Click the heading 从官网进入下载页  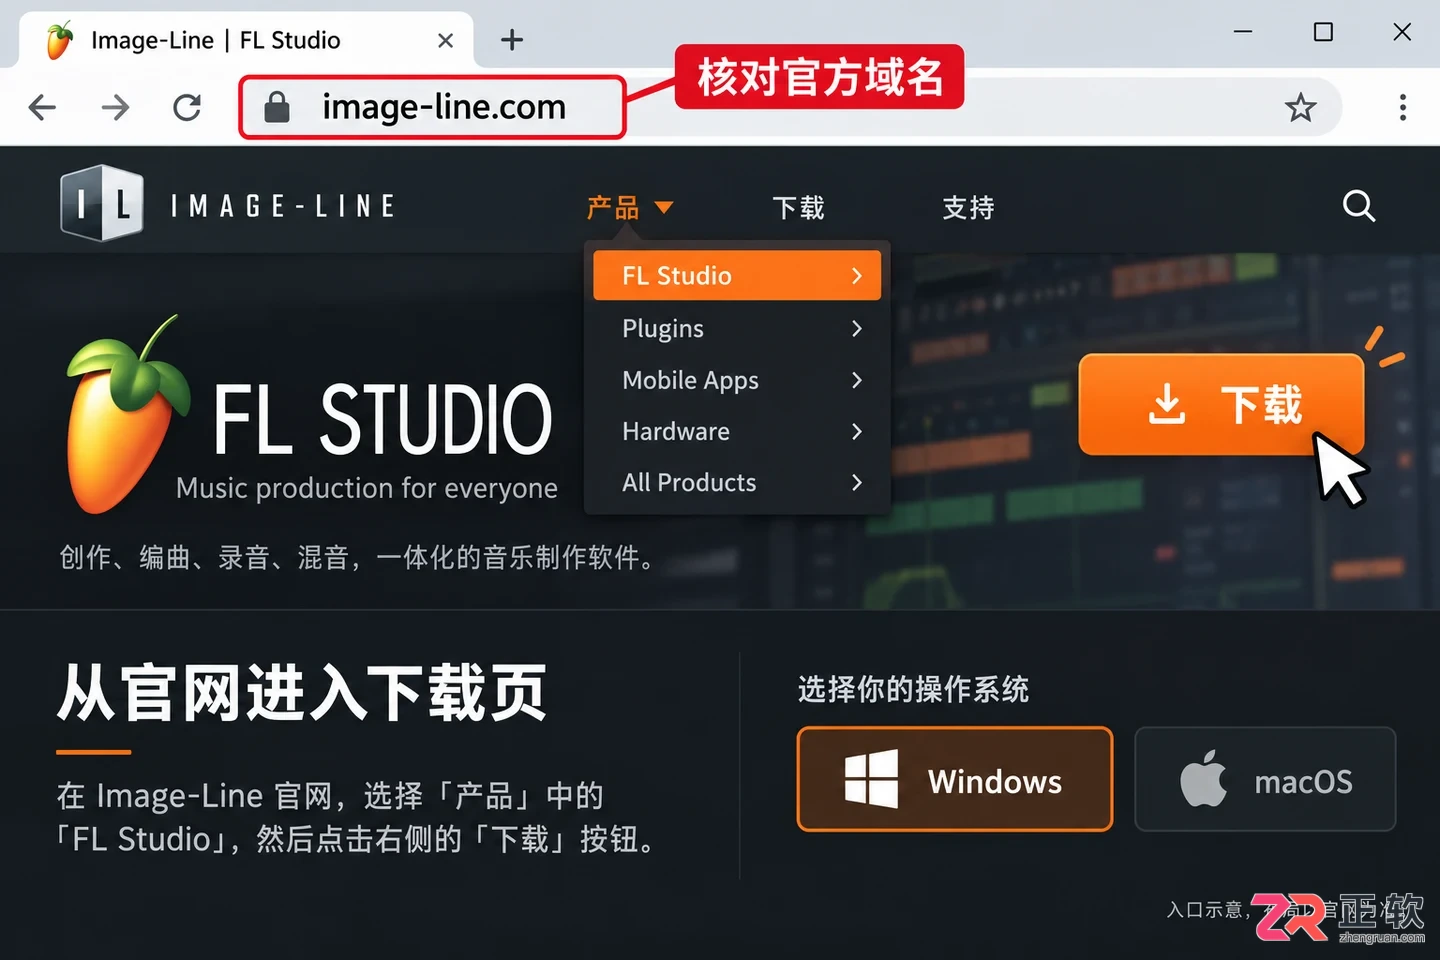[x=302, y=692]
